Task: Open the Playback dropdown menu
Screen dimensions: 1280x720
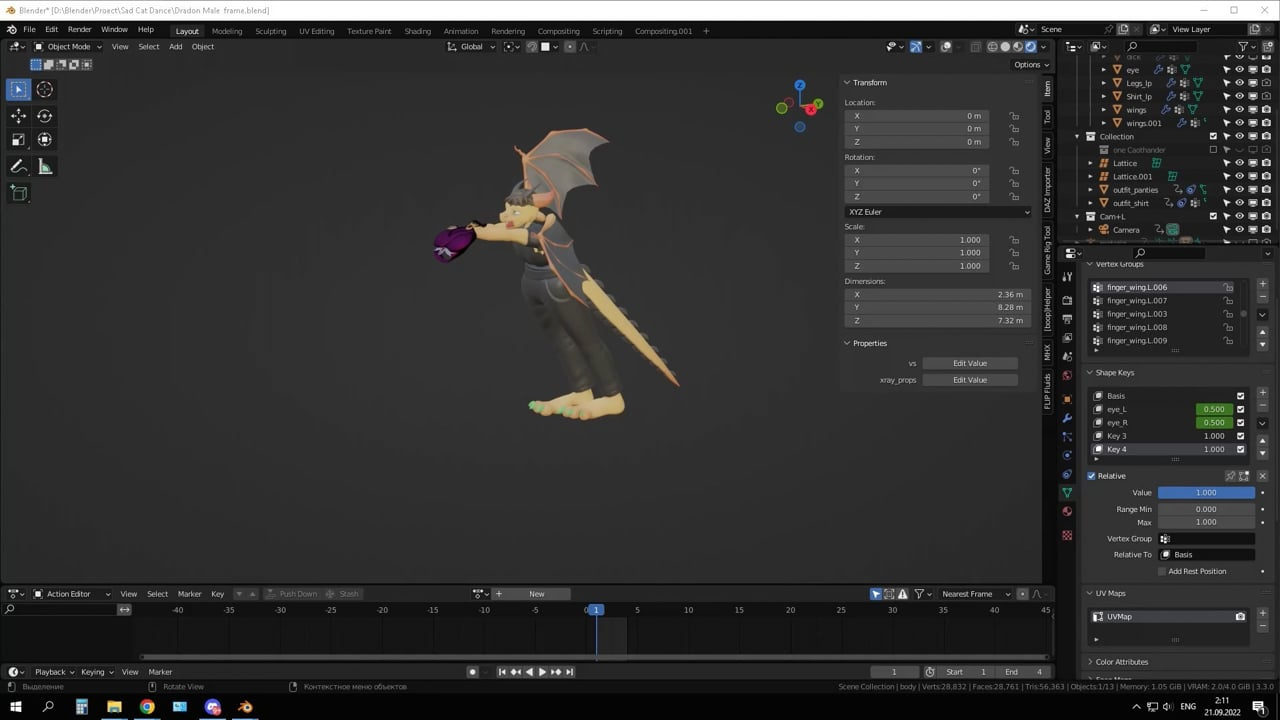Action: click(54, 672)
